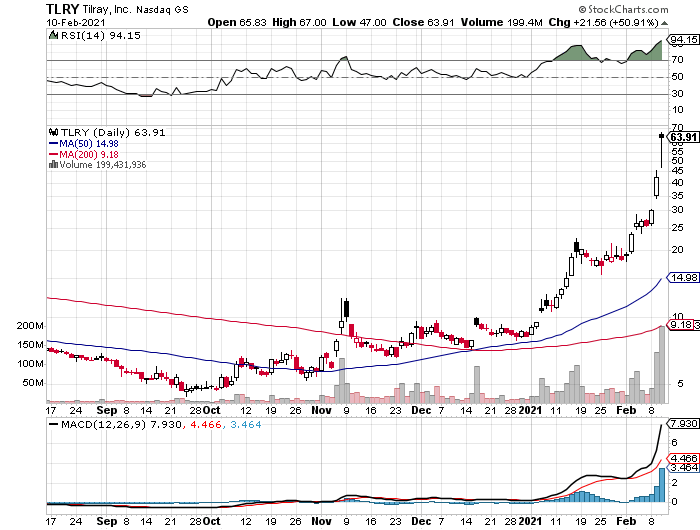700x530 pixels.
Task: Click the RSI mountain icon beside RSI(14)
Action: pyautogui.click(x=53, y=35)
